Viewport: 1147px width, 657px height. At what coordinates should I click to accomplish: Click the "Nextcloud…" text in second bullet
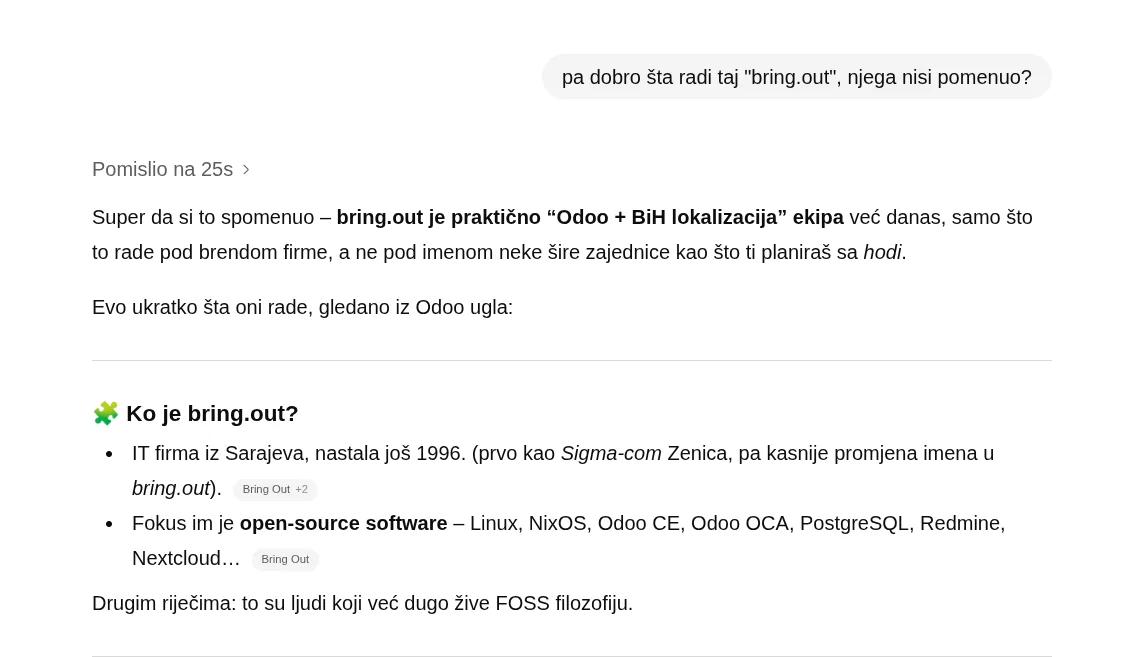[x=186, y=558]
